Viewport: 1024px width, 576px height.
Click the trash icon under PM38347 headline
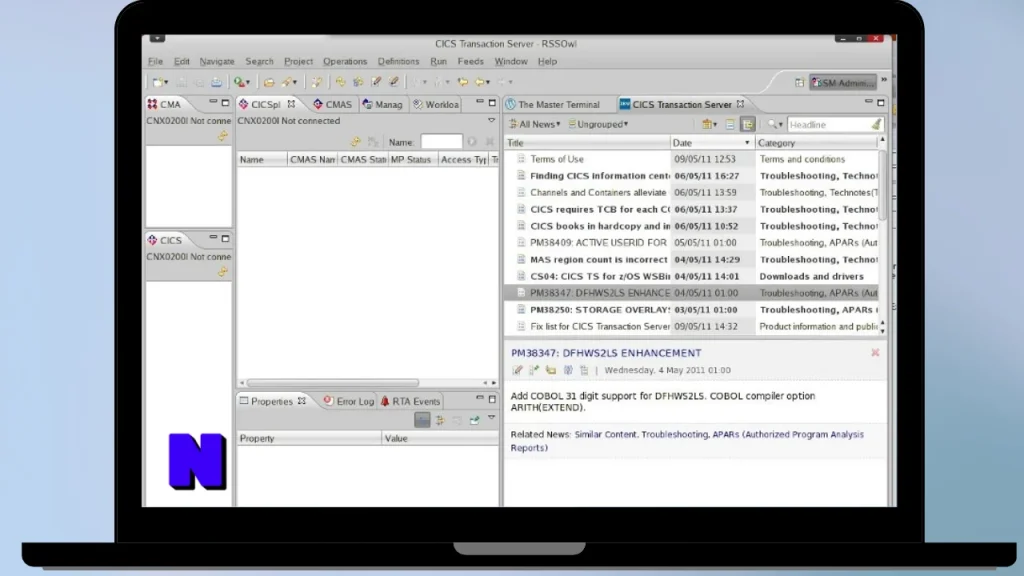584,370
